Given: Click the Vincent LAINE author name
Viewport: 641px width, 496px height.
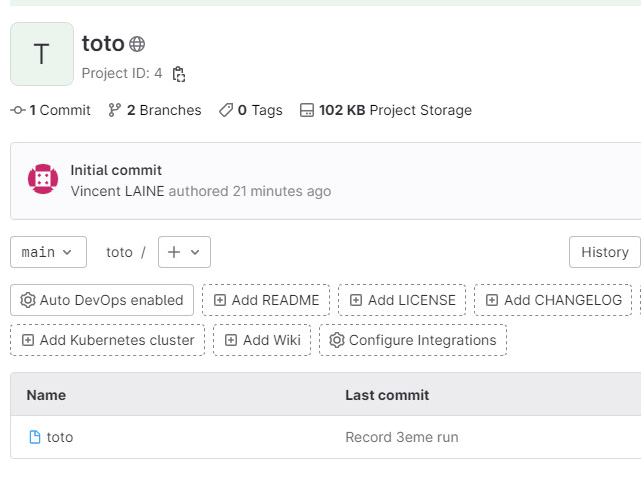Looking at the screenshot, I should (x=117, y=191).
